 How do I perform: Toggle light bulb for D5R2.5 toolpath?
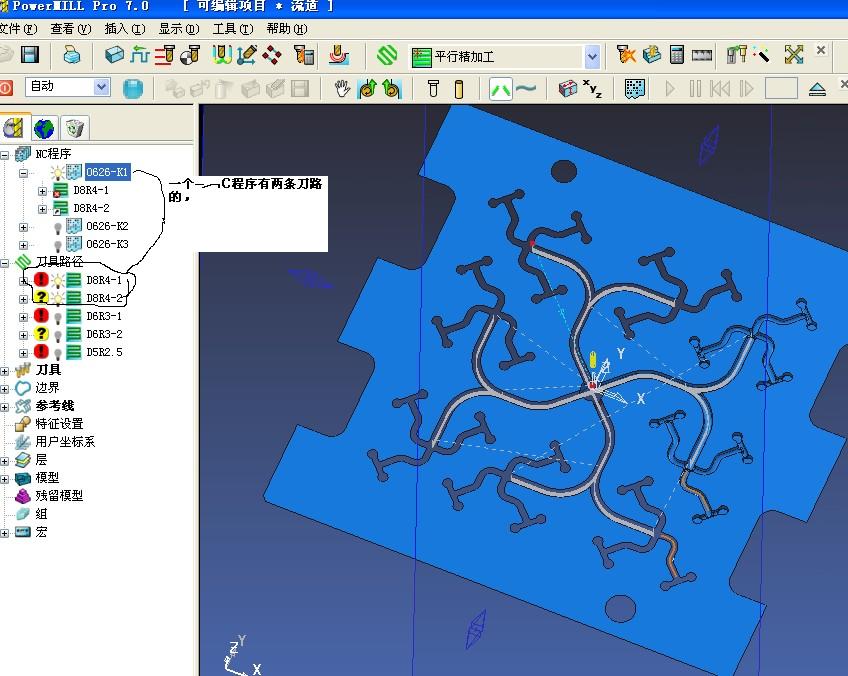click(58, 354)
